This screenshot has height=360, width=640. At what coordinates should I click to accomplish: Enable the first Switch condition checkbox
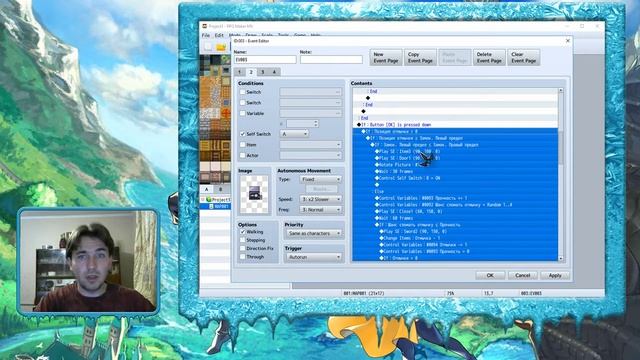click(x=242, y=92)
